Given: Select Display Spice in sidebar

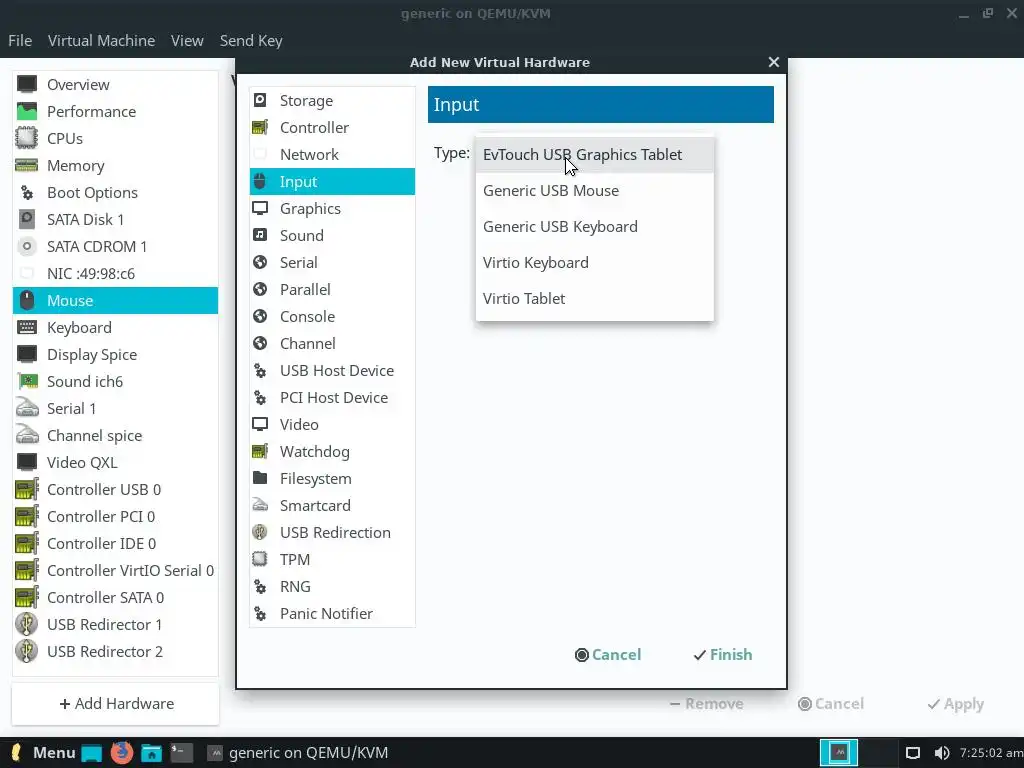Looking at the screenshot, I should tap(116, 355).
